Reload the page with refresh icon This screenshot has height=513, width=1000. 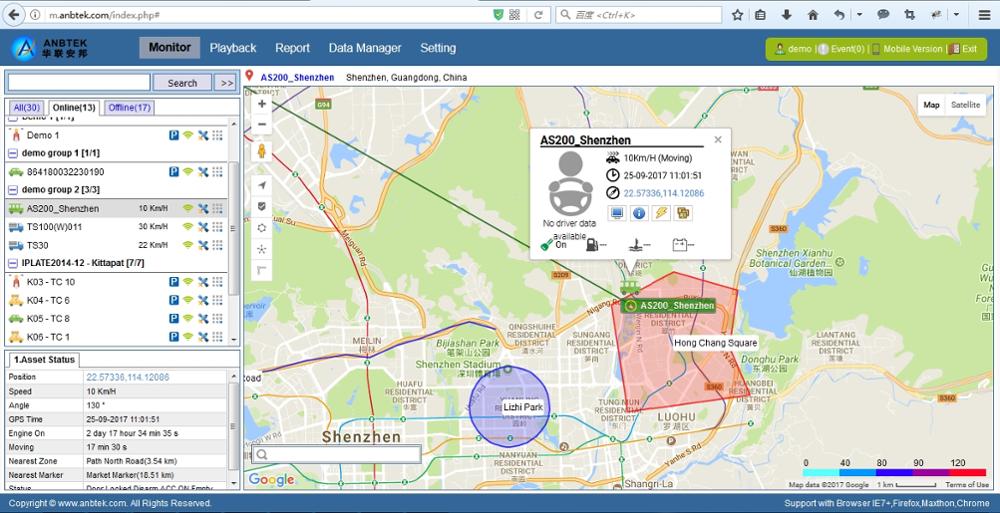(x=538, y=15)
